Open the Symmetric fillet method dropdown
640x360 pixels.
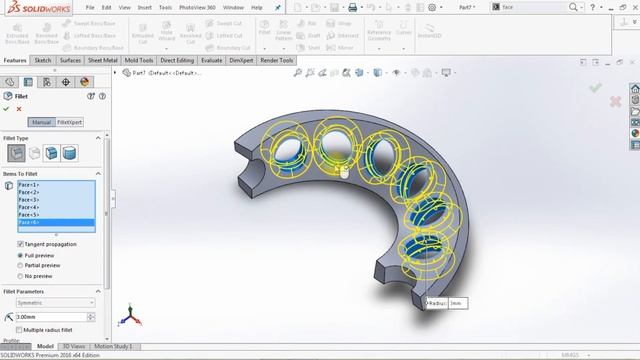56,302
